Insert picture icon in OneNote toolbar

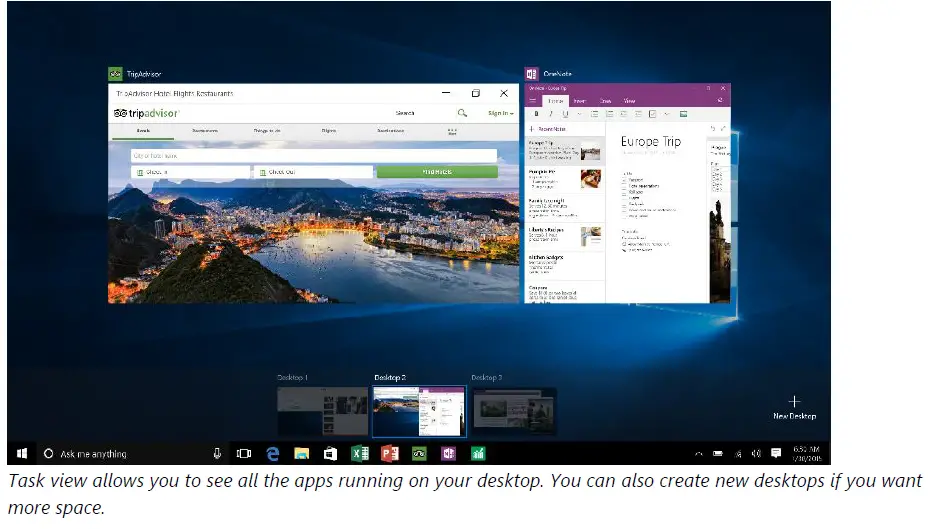(x=683, y=114)
